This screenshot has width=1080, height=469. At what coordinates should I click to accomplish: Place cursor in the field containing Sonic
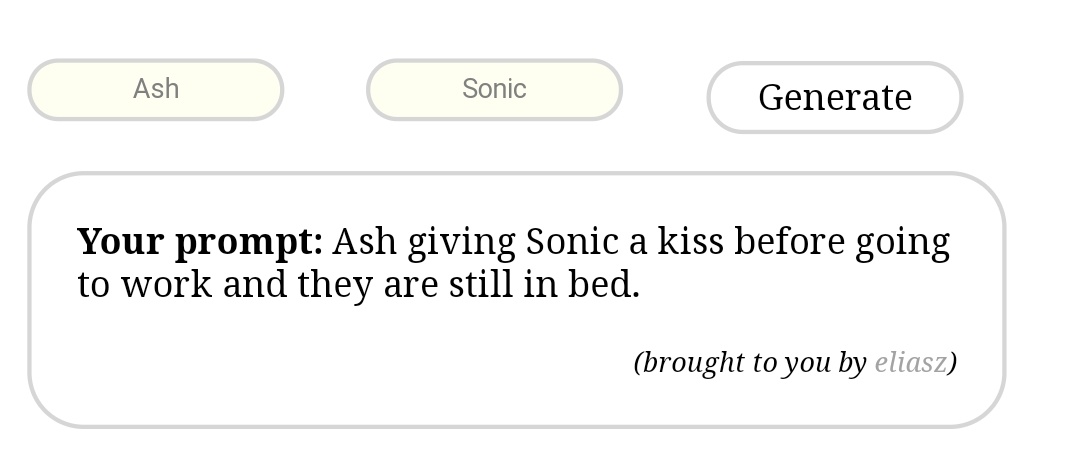coord(494,90)
